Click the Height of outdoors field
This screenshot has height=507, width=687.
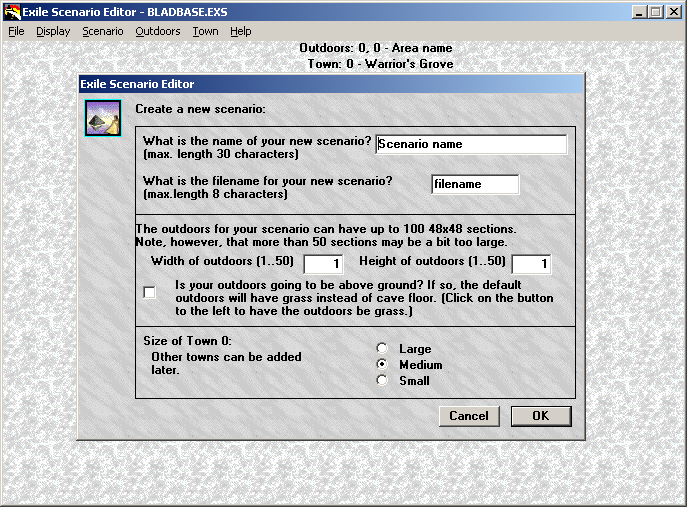[531, 264]
